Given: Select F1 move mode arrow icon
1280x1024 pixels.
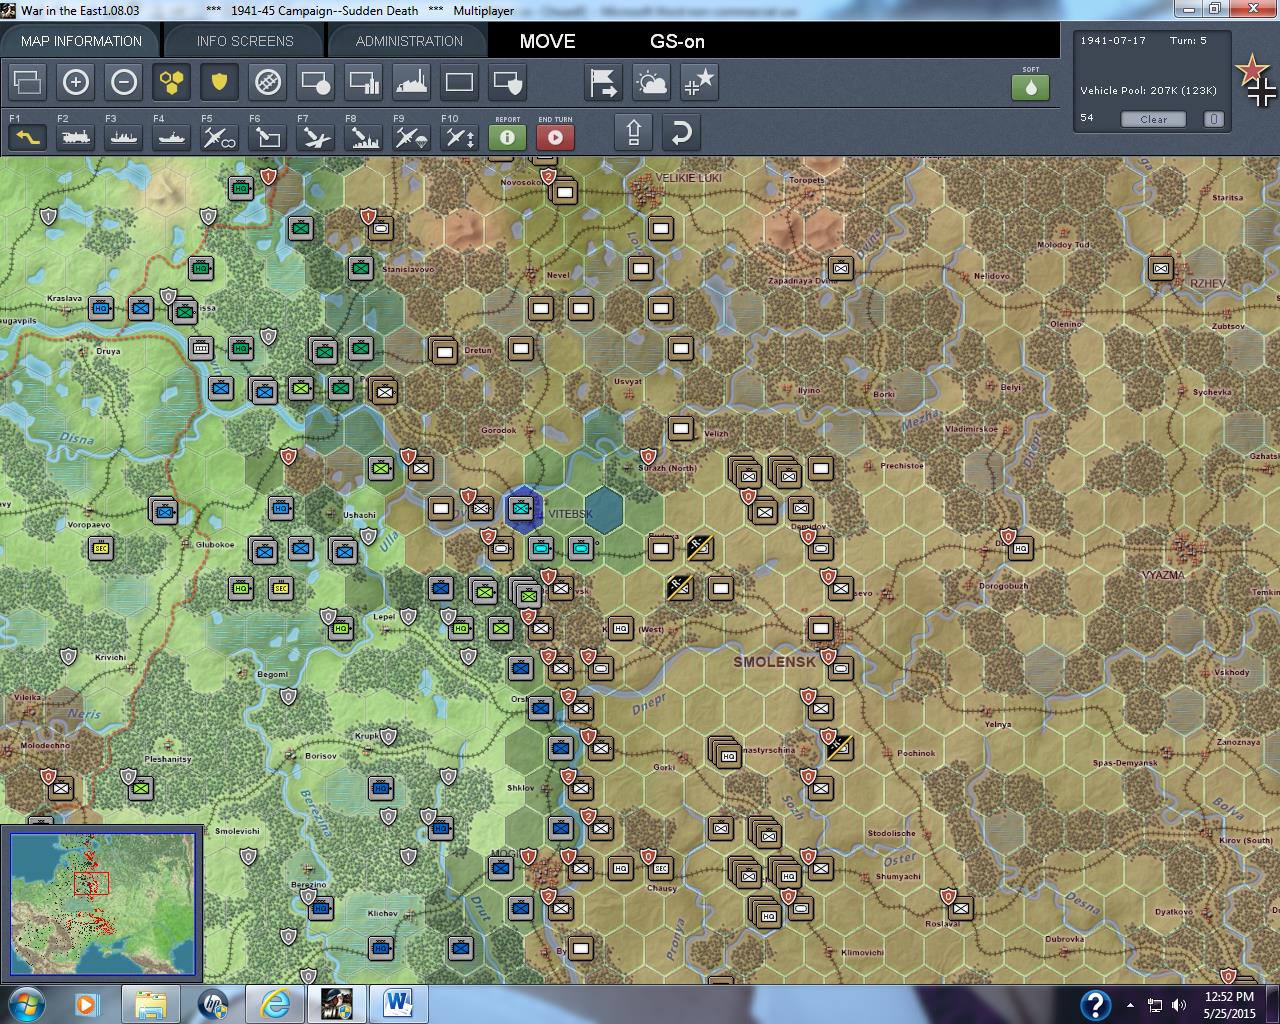Looking at the screenshot, I should click(28, 136).
